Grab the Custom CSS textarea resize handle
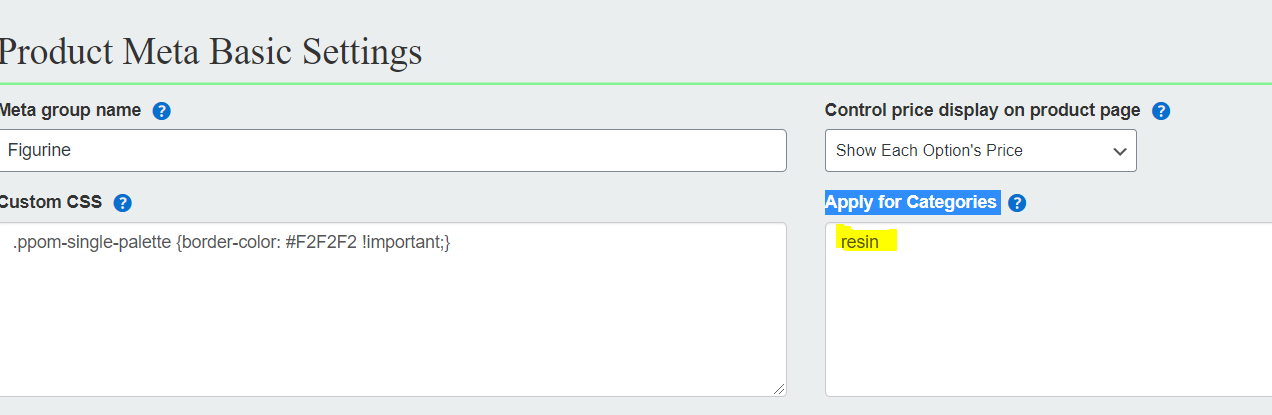Image resolution: width=1272 pixels, height=415 pixels. (x=779, y=388)
